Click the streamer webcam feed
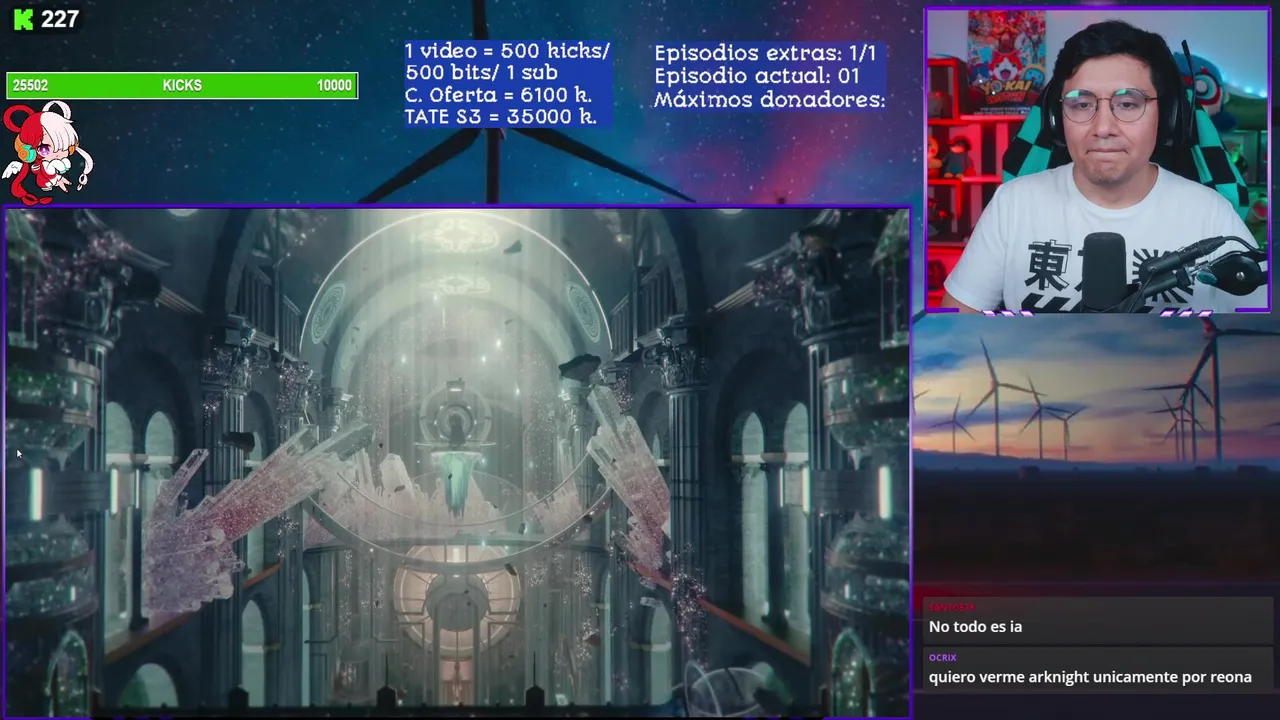The image size is (1280, 720). (1097, 160)
